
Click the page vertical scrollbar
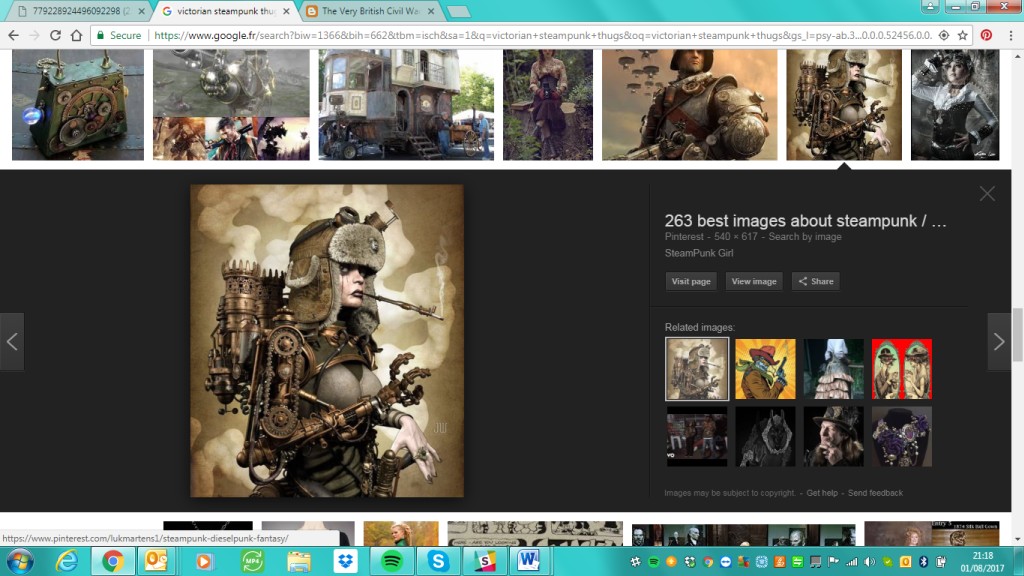pyautogui.click(x=1017, y=334)
